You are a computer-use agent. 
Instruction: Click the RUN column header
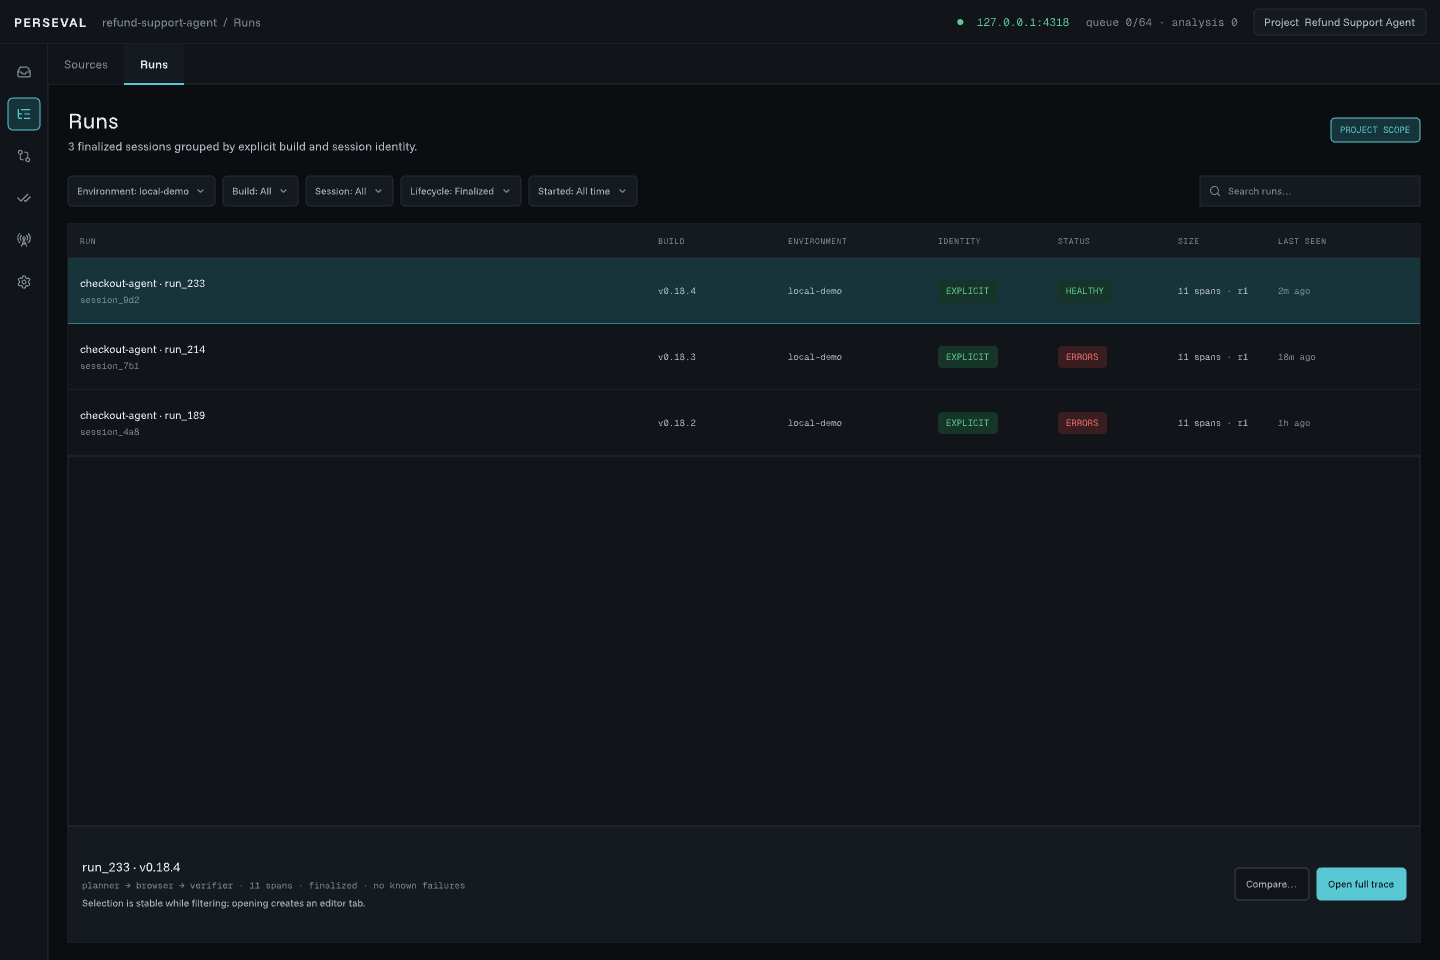[88, 241]
